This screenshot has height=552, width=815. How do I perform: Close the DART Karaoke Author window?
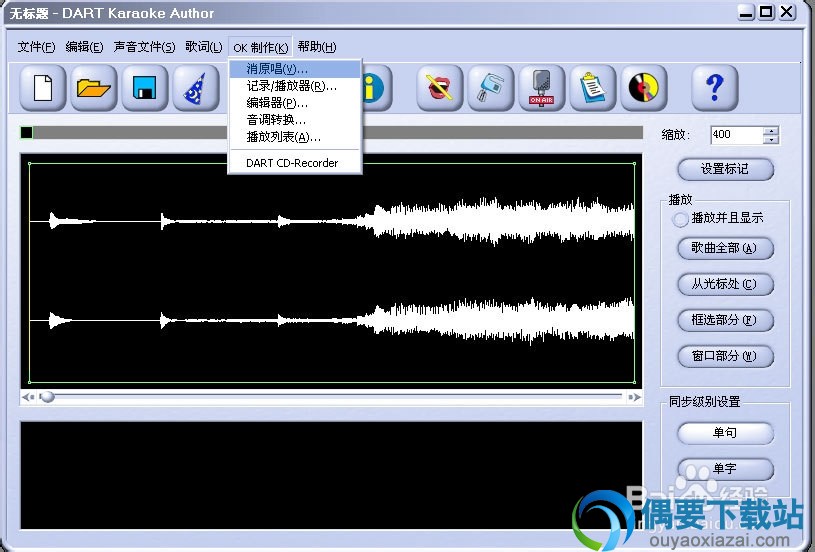[x=787, y=12]
